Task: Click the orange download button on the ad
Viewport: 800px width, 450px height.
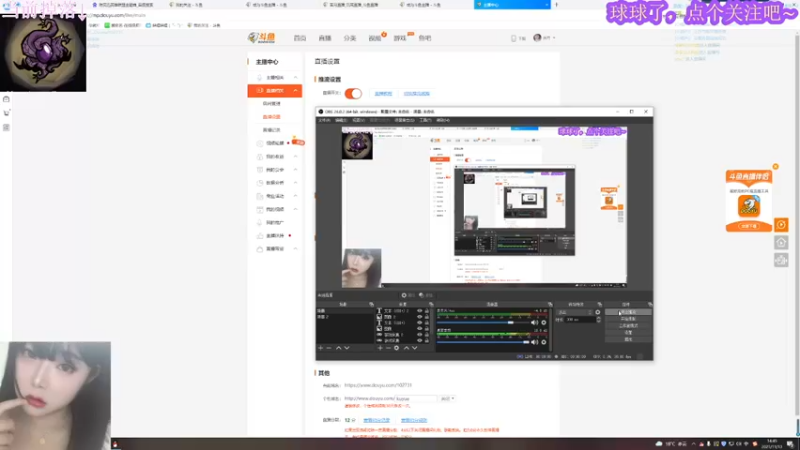Action: click(749, 226)
